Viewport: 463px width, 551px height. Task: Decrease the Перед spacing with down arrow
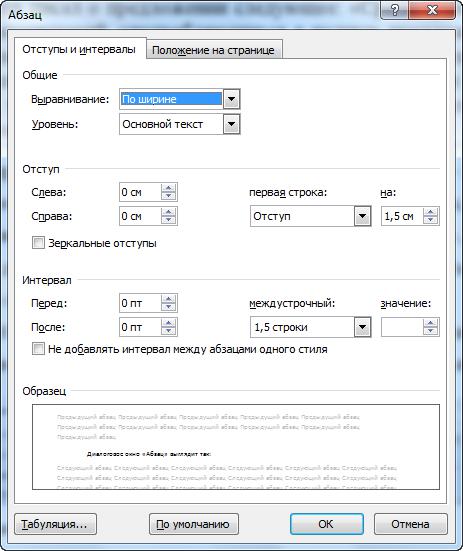pyautogui.click(x=169, y=307)
